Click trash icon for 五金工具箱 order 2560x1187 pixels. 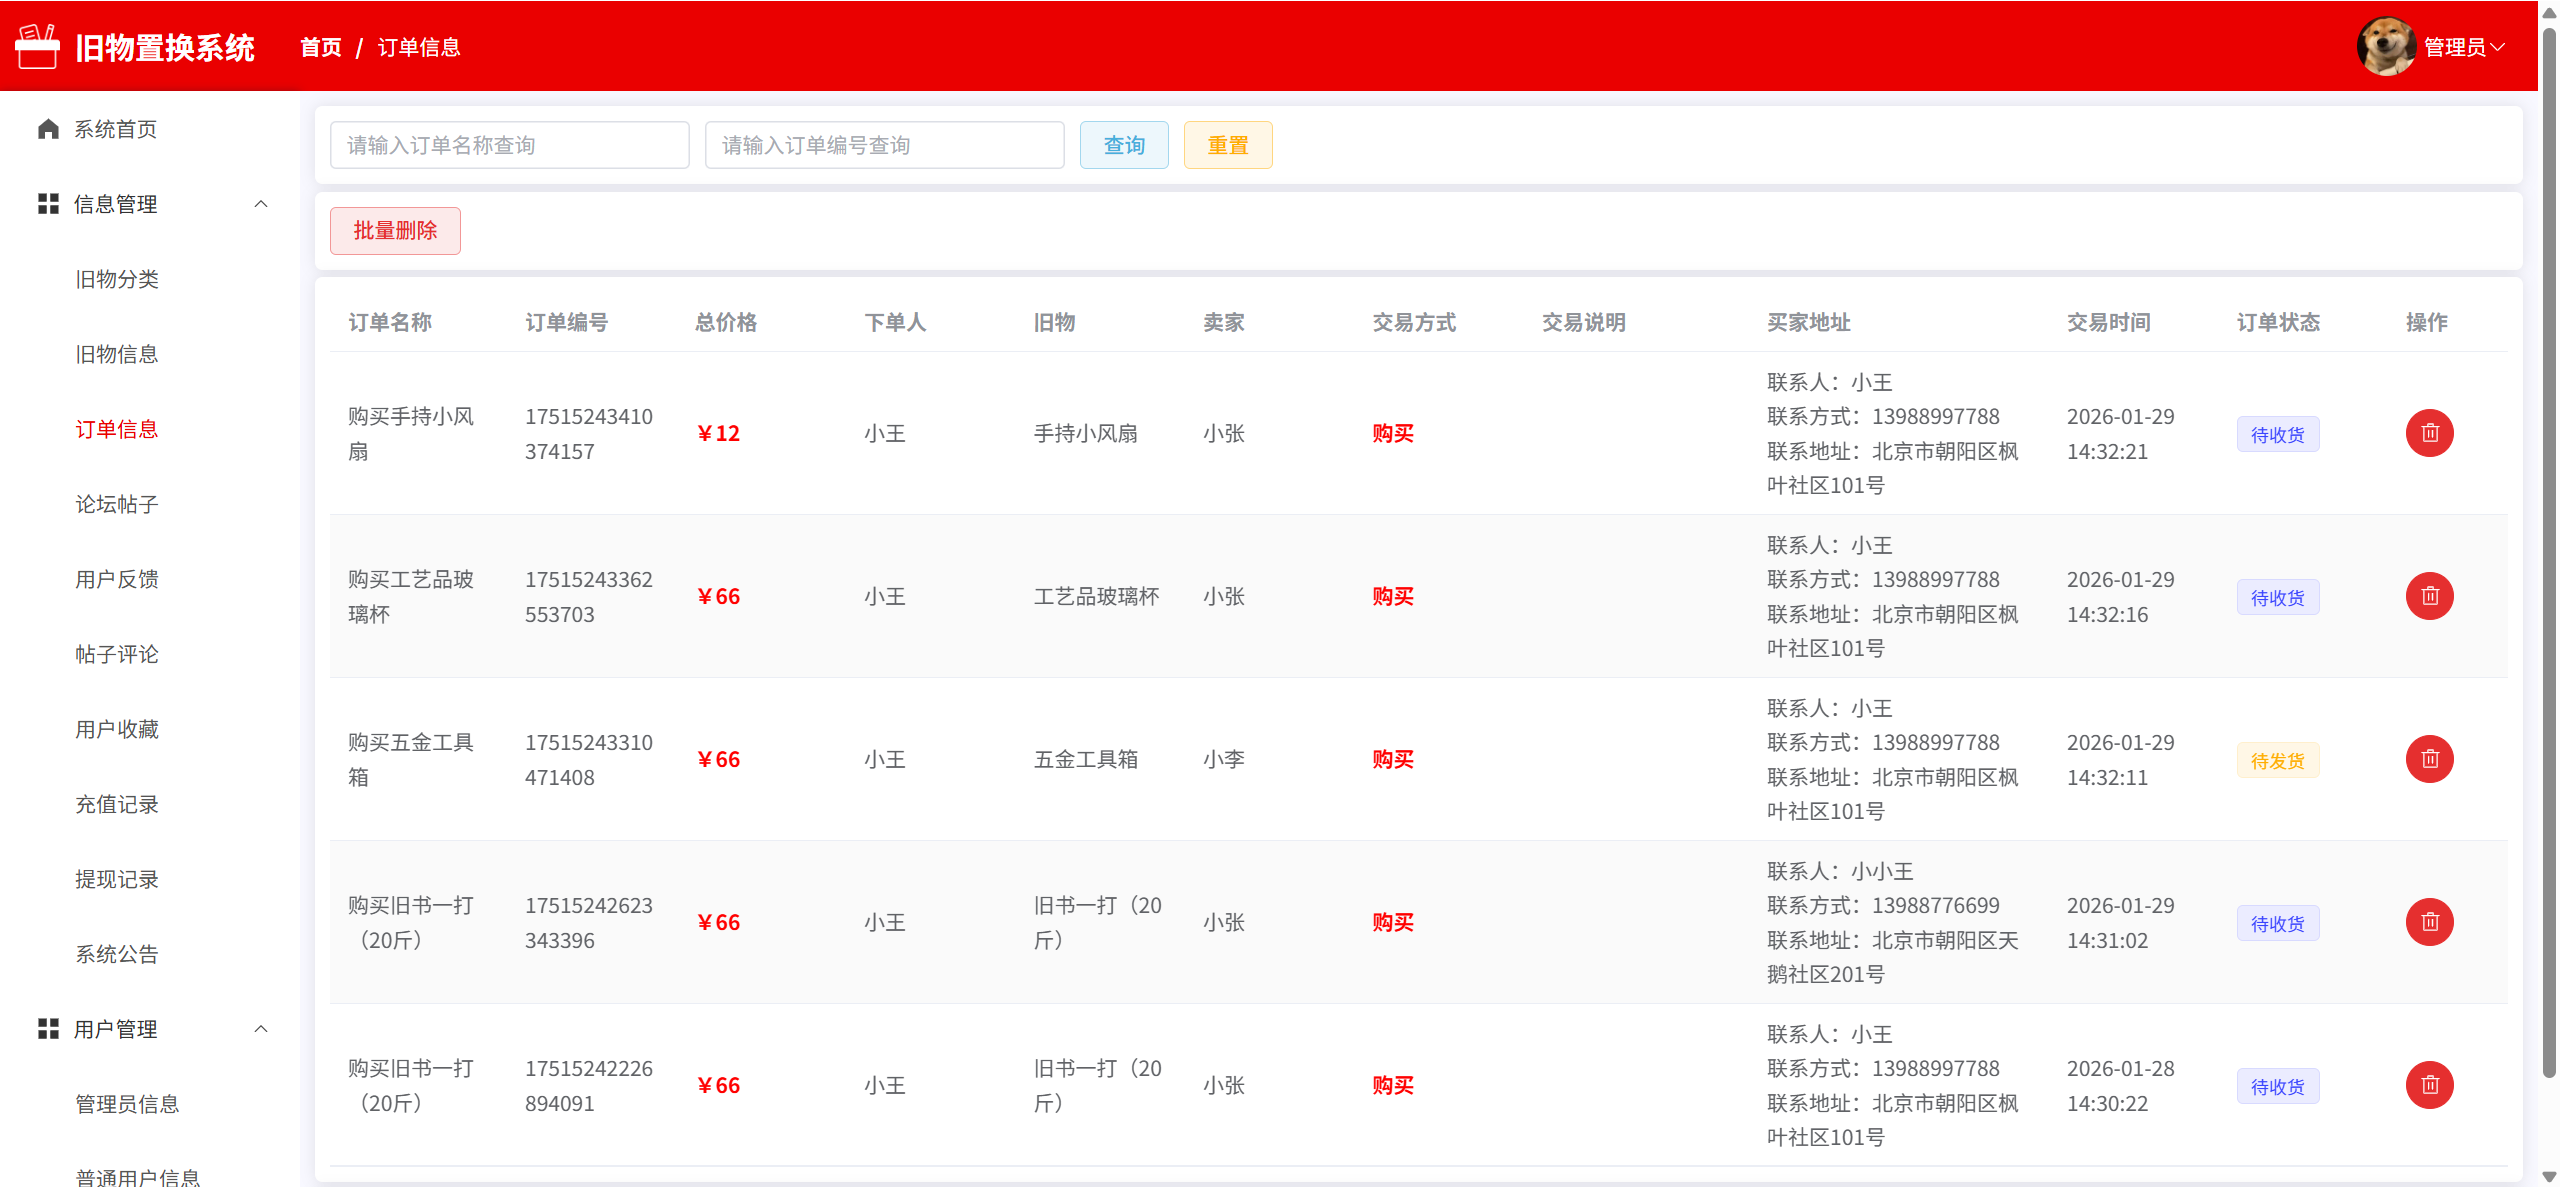[2429, 759]
